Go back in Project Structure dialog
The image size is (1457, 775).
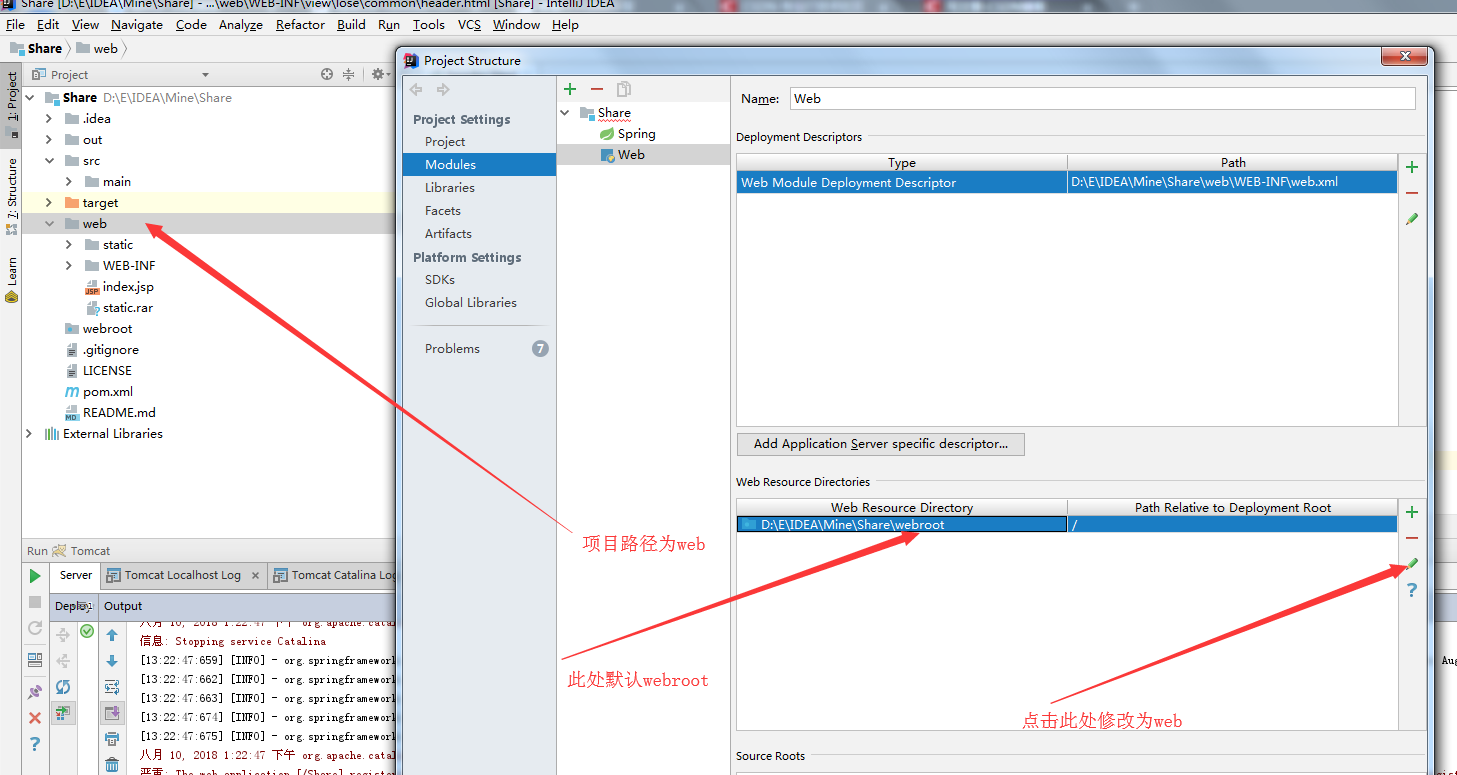point(416,89)
